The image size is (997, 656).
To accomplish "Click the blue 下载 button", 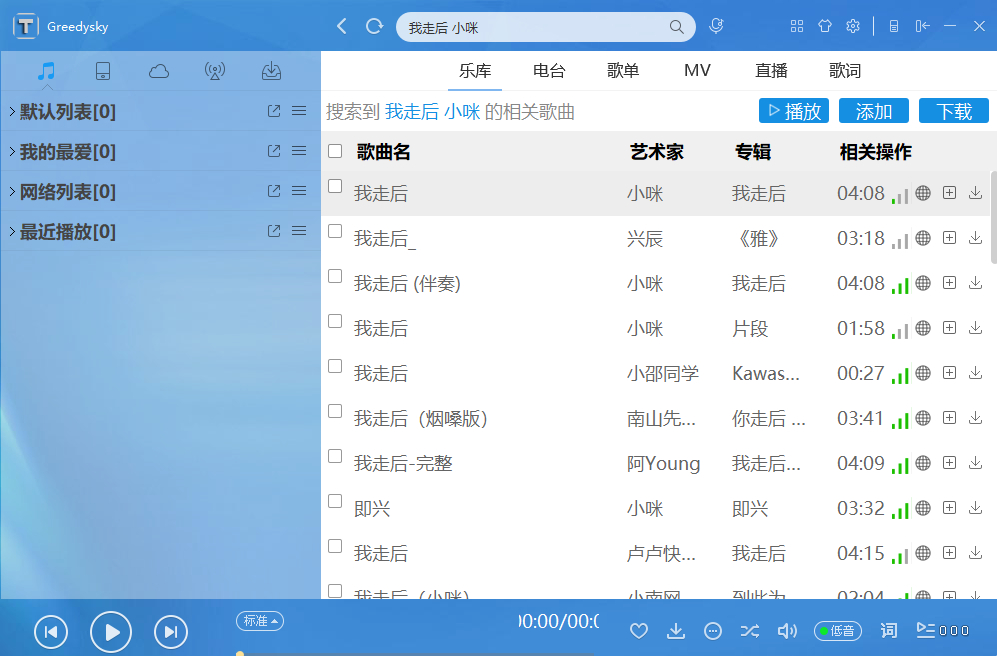I will point(954,111).
